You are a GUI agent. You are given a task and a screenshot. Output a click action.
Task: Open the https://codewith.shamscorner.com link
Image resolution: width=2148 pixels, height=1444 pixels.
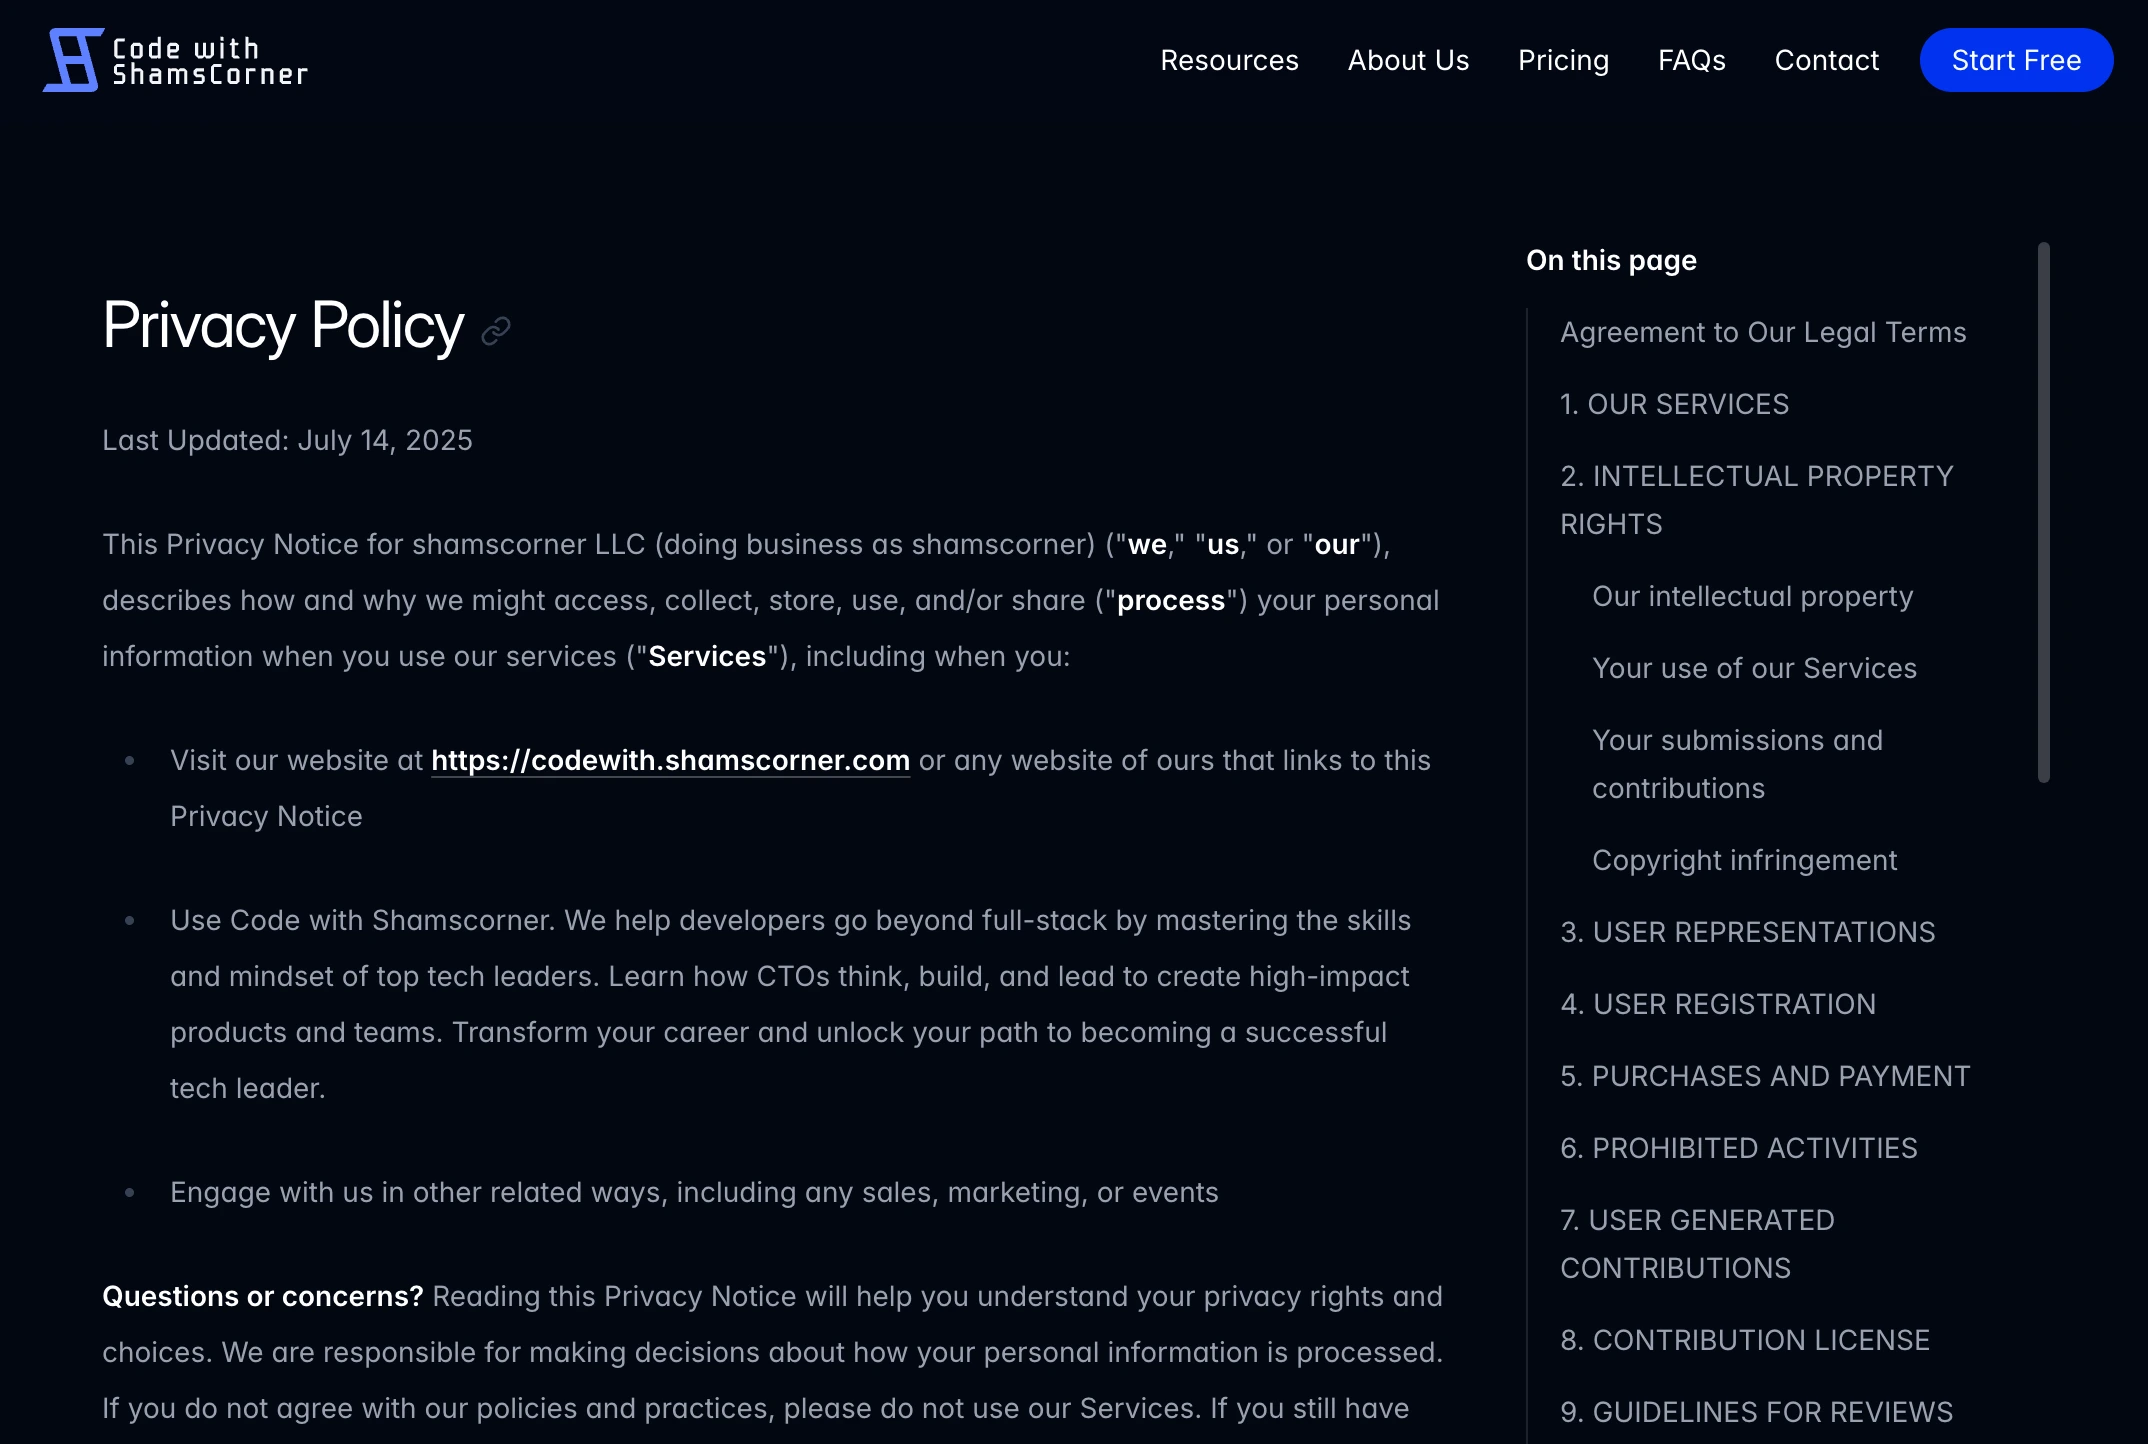670,760
